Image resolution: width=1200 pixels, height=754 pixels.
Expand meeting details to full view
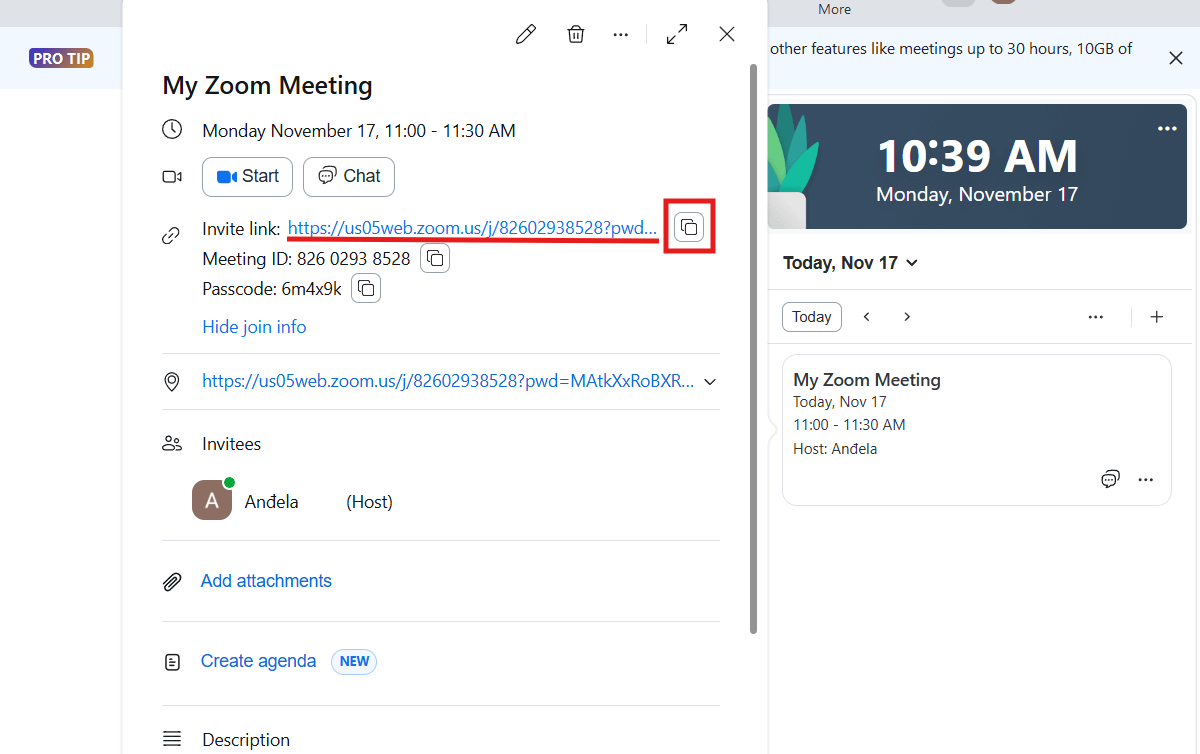(x=677, y=35)
